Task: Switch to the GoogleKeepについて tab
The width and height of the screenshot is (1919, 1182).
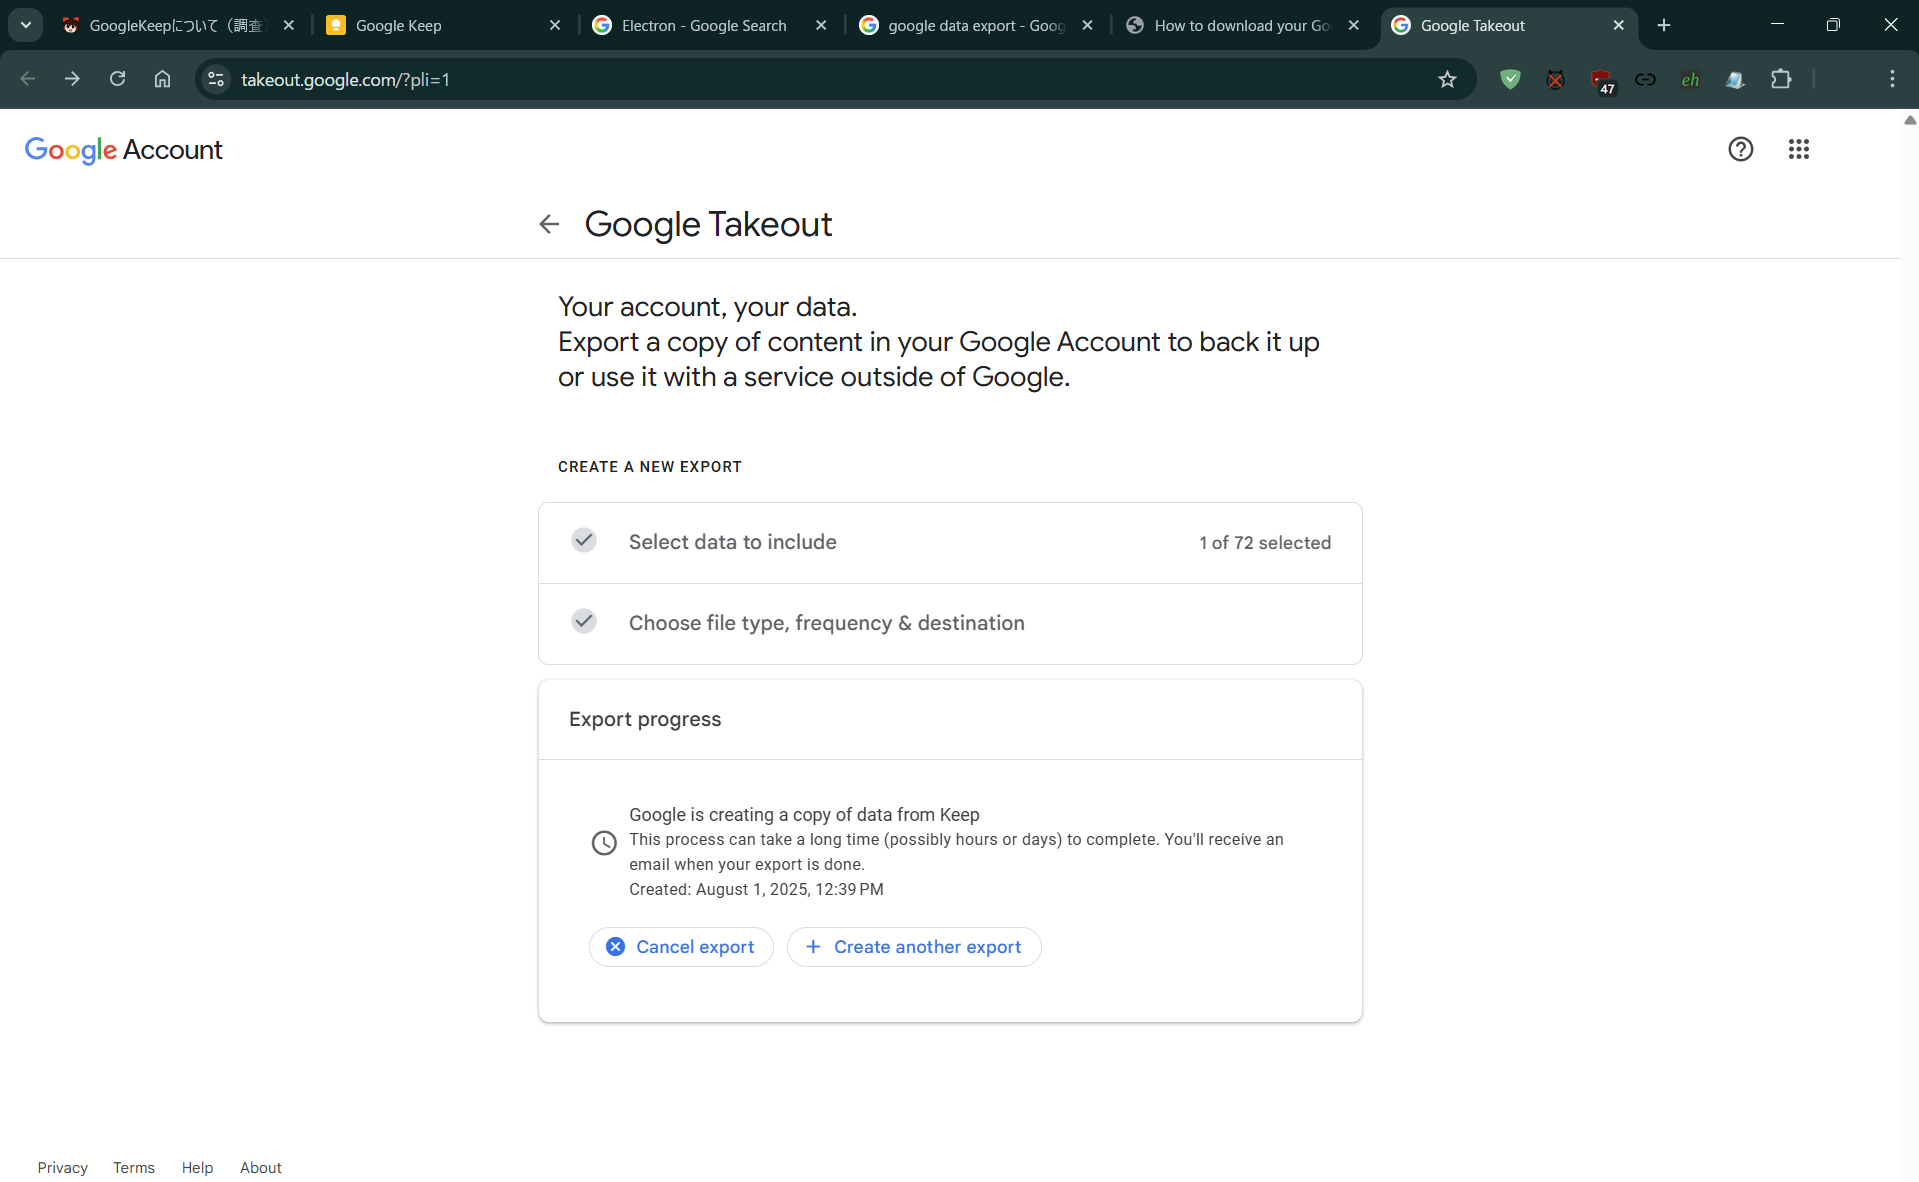Action: [x=179, y=25]
